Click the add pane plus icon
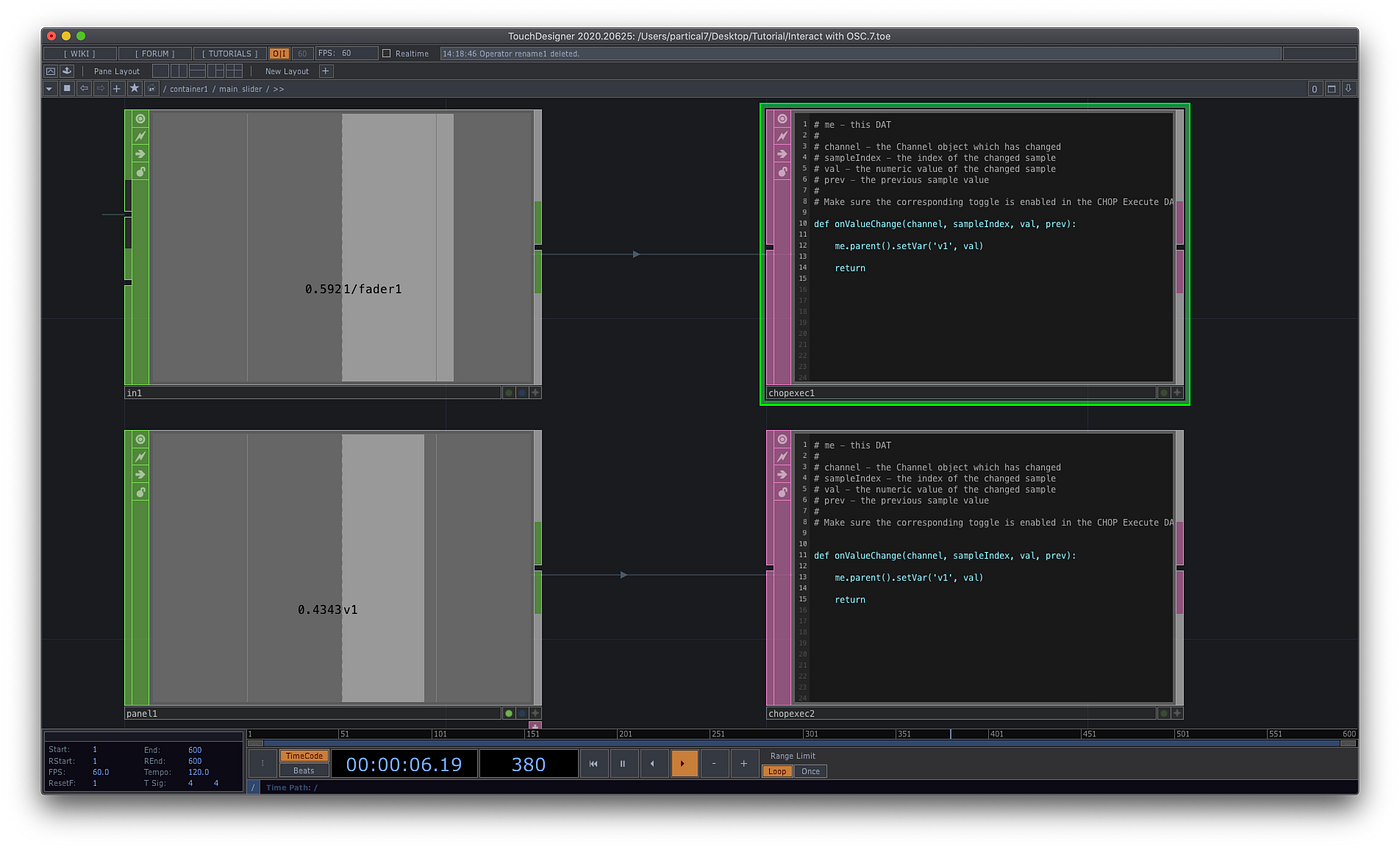The image size is (1400, 849). (116, 88)
